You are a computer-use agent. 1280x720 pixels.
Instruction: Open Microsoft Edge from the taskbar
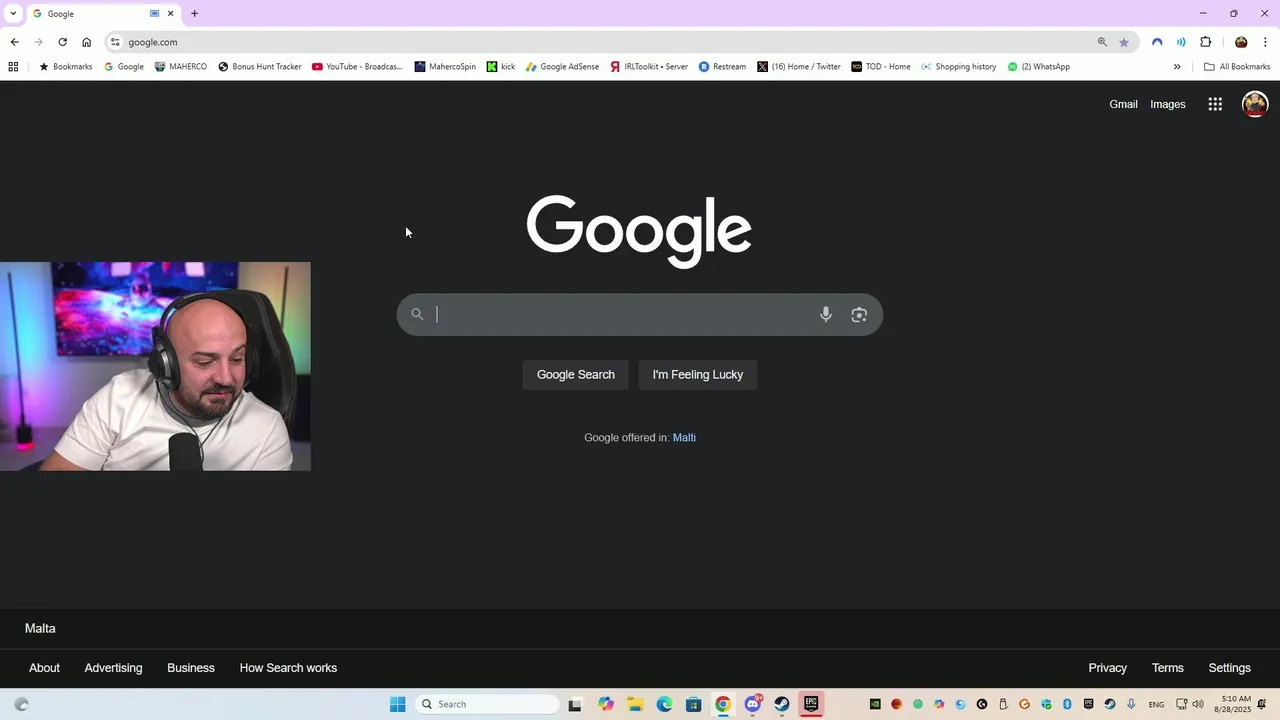pos(664,704)
